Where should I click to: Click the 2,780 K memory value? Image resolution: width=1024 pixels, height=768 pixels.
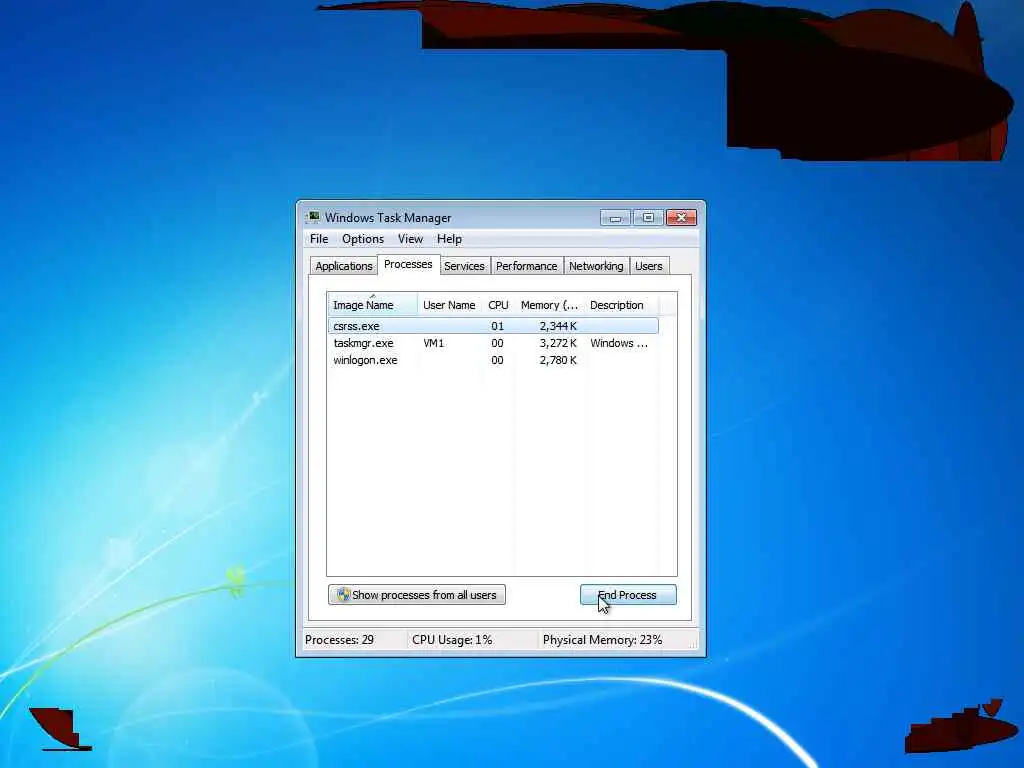[558, 360]
